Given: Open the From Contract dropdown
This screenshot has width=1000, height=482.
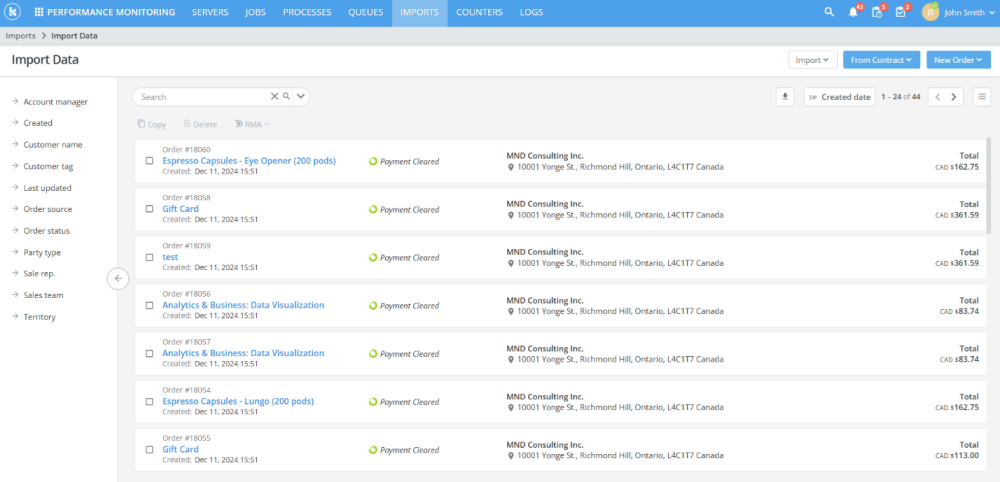Looking at the screenshot, I should [881, 60].
